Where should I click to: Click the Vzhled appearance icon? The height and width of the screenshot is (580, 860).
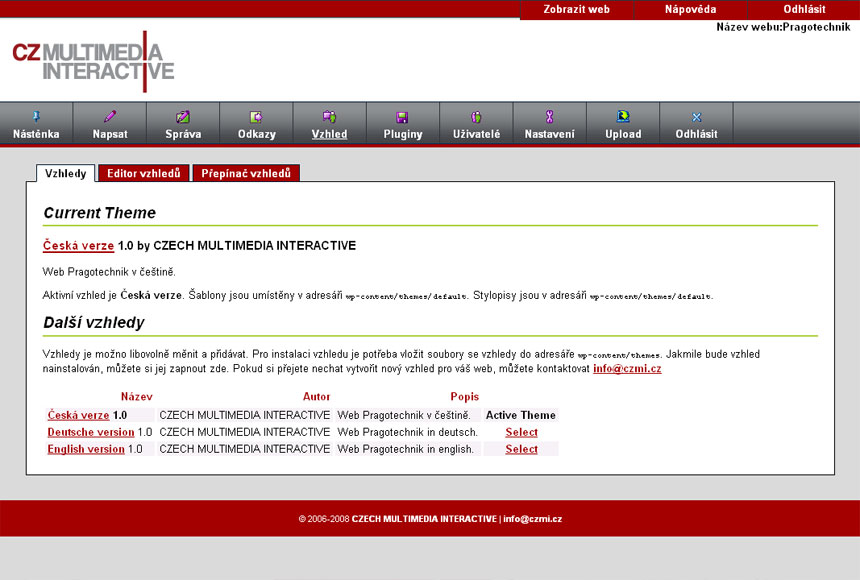329,116
